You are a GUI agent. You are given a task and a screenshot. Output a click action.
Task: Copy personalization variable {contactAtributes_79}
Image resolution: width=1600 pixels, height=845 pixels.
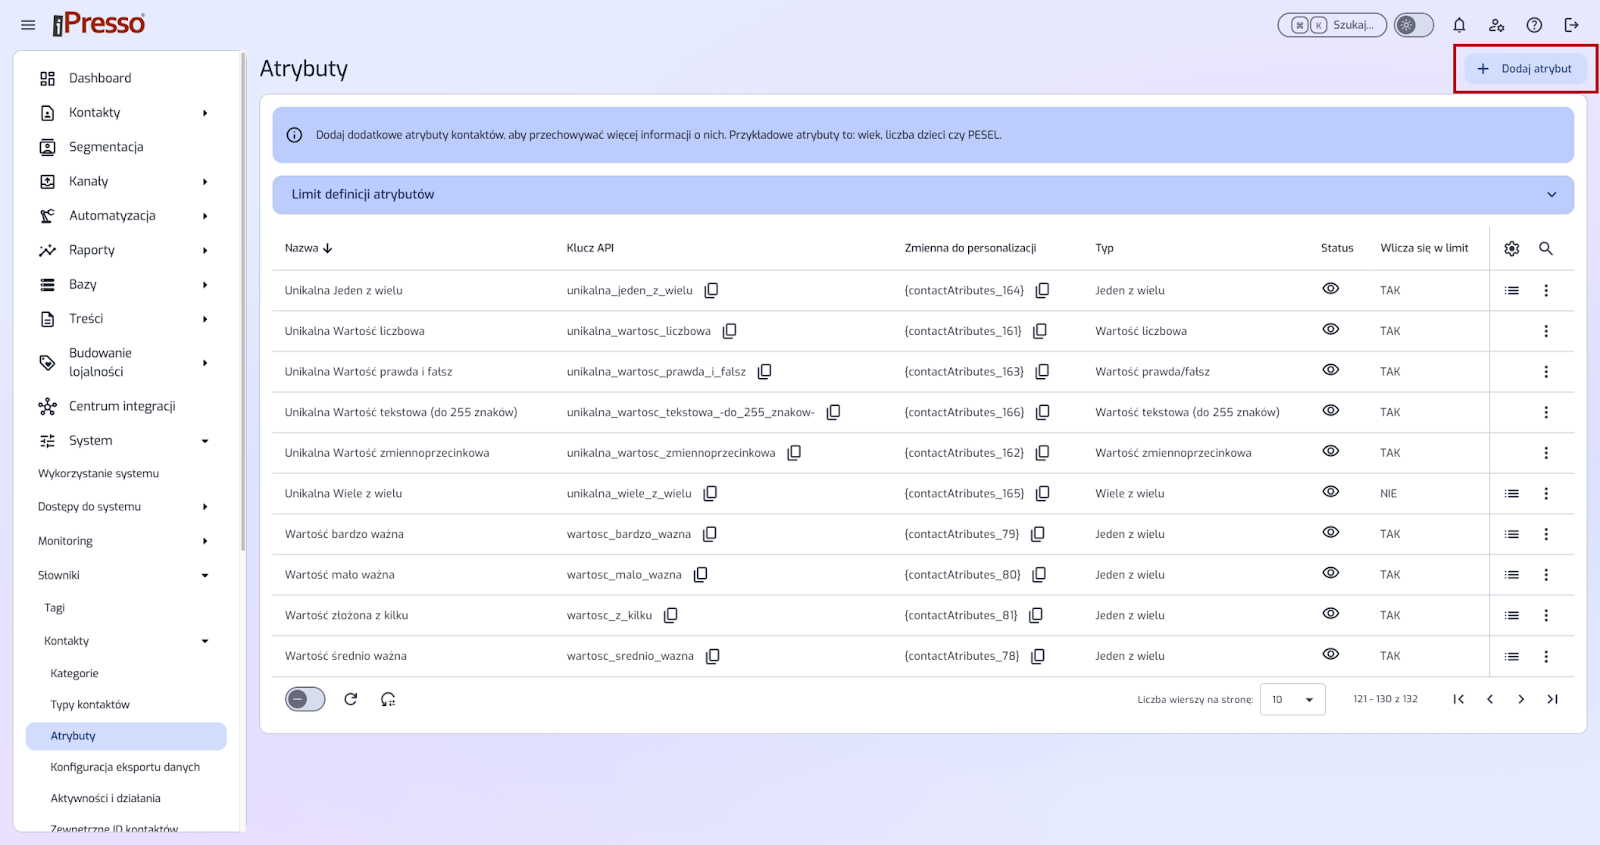[x=1038, y=534]
